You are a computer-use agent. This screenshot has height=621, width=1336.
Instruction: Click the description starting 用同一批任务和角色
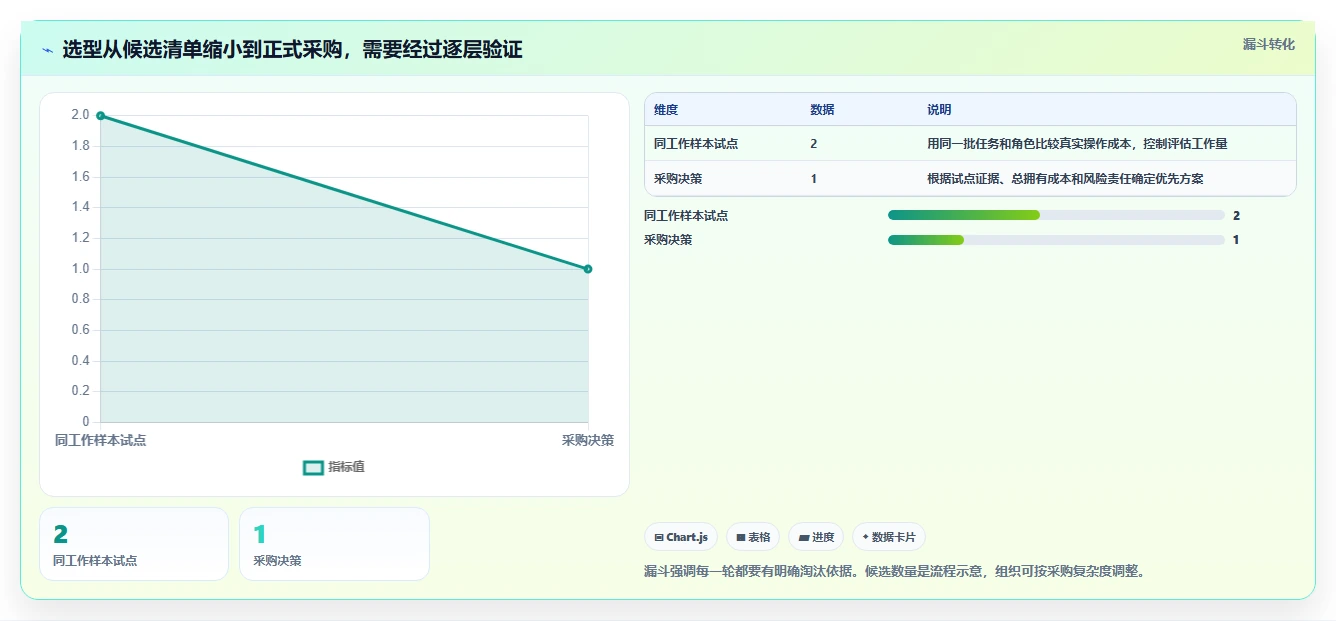click(1077, 144)
